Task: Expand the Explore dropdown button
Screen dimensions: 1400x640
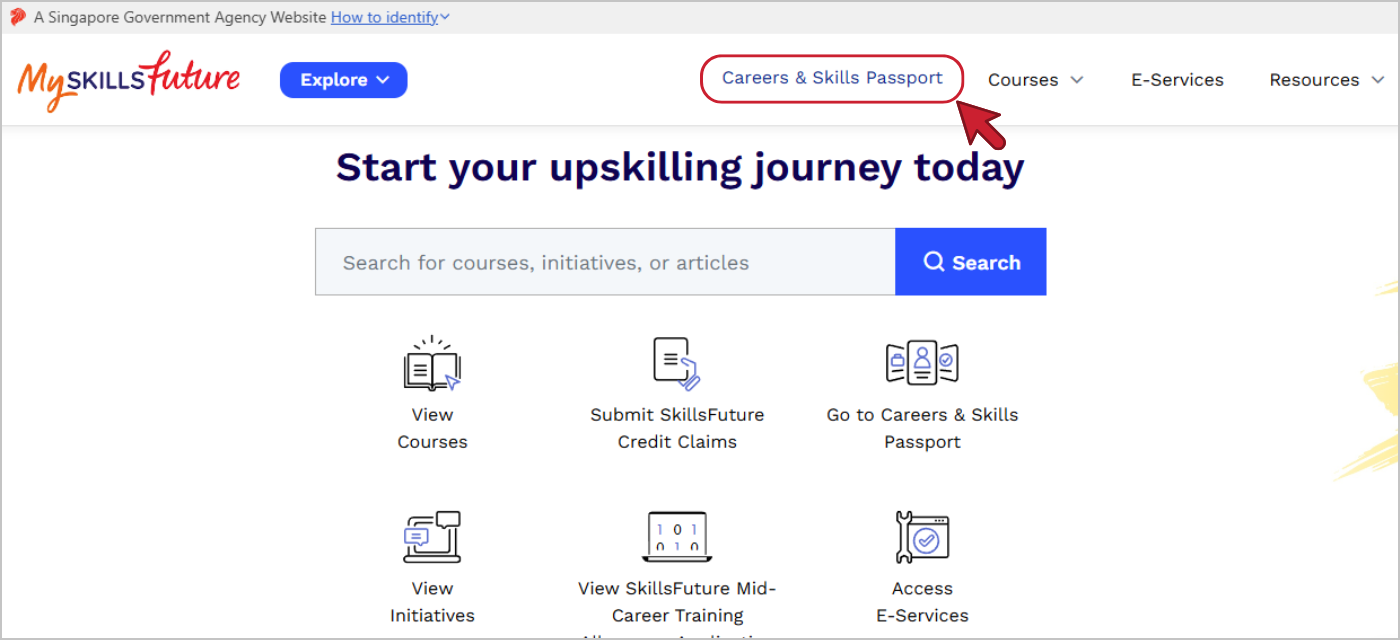Action: (343, 80)
